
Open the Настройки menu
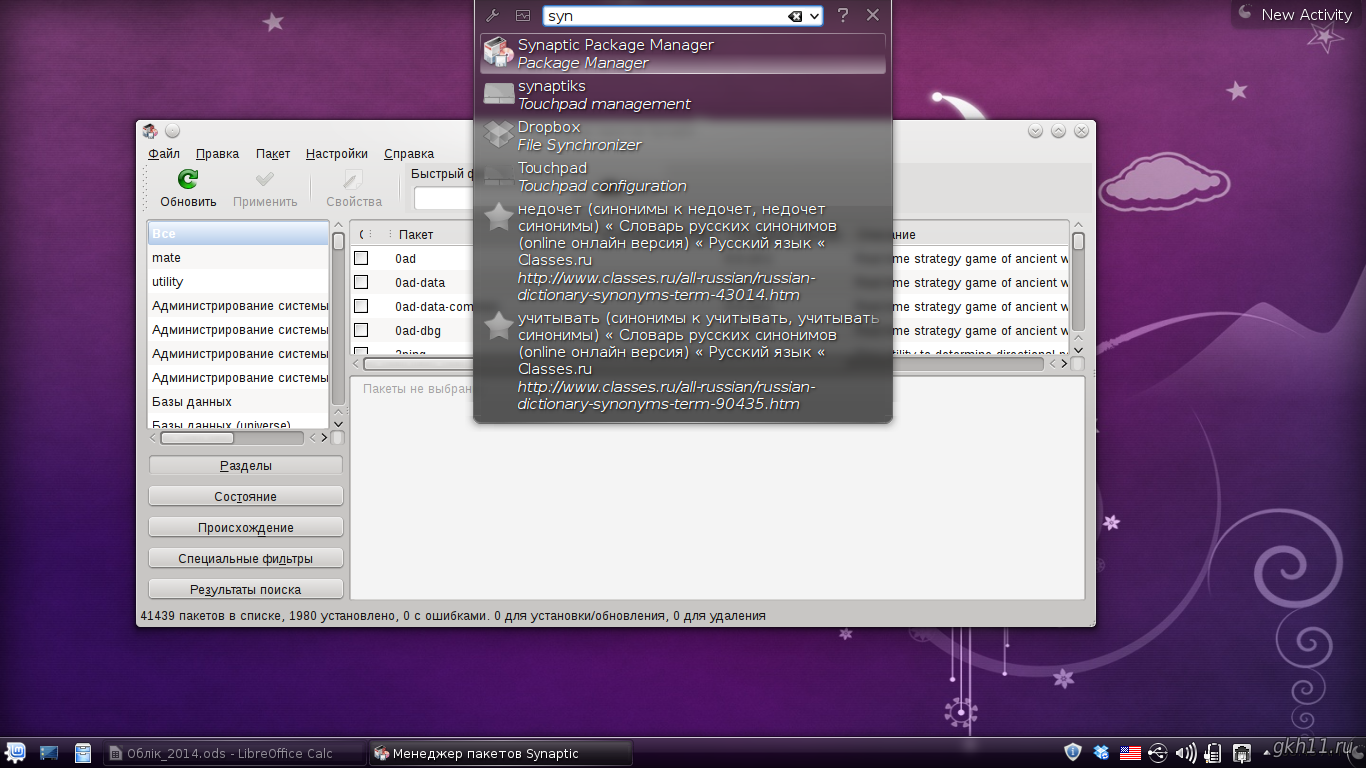336,153
